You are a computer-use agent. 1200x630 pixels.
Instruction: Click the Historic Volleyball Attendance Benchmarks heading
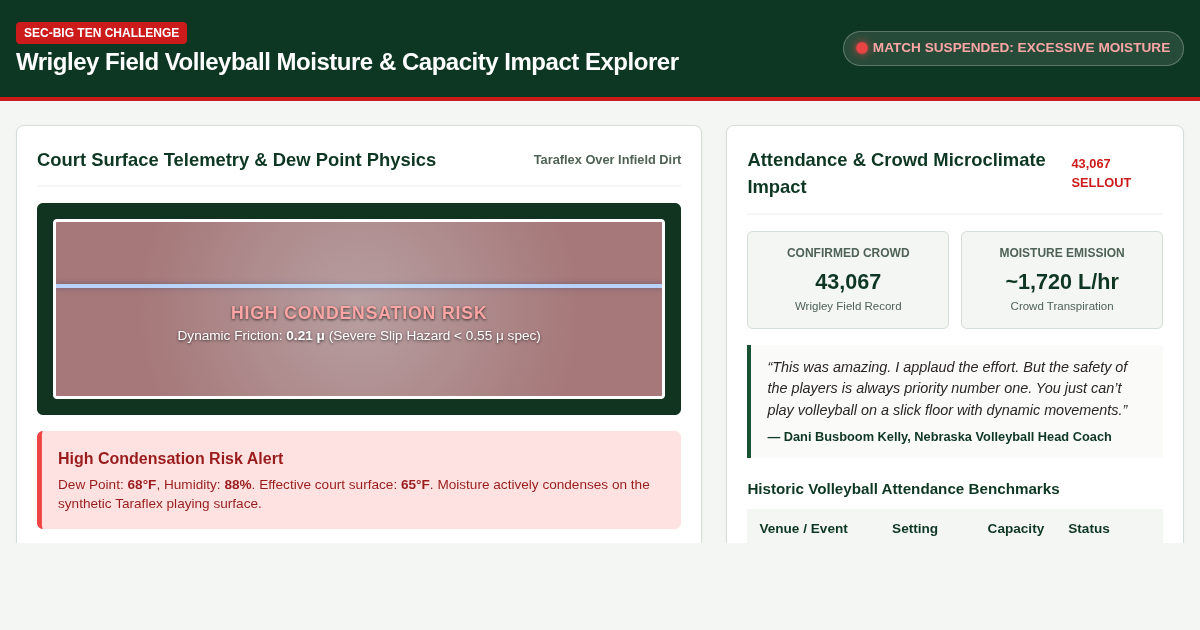(x=903, y=489)
